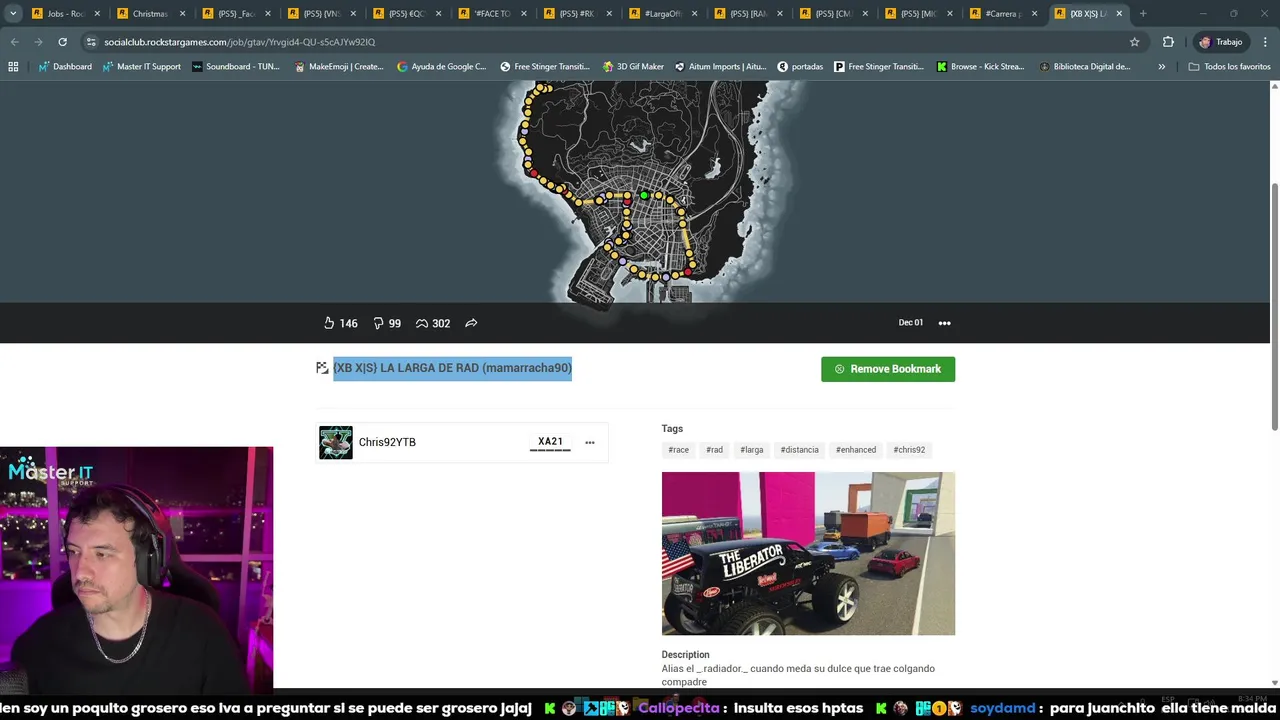Open Master IT Support bookmark
Image resolution: width=1280 pixels, height=720 pixels.
click(142, 67)
